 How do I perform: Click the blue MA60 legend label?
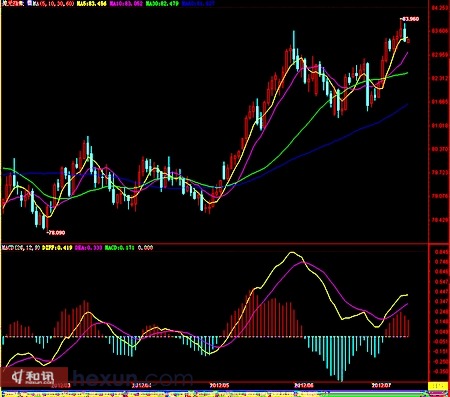[199, 3]
